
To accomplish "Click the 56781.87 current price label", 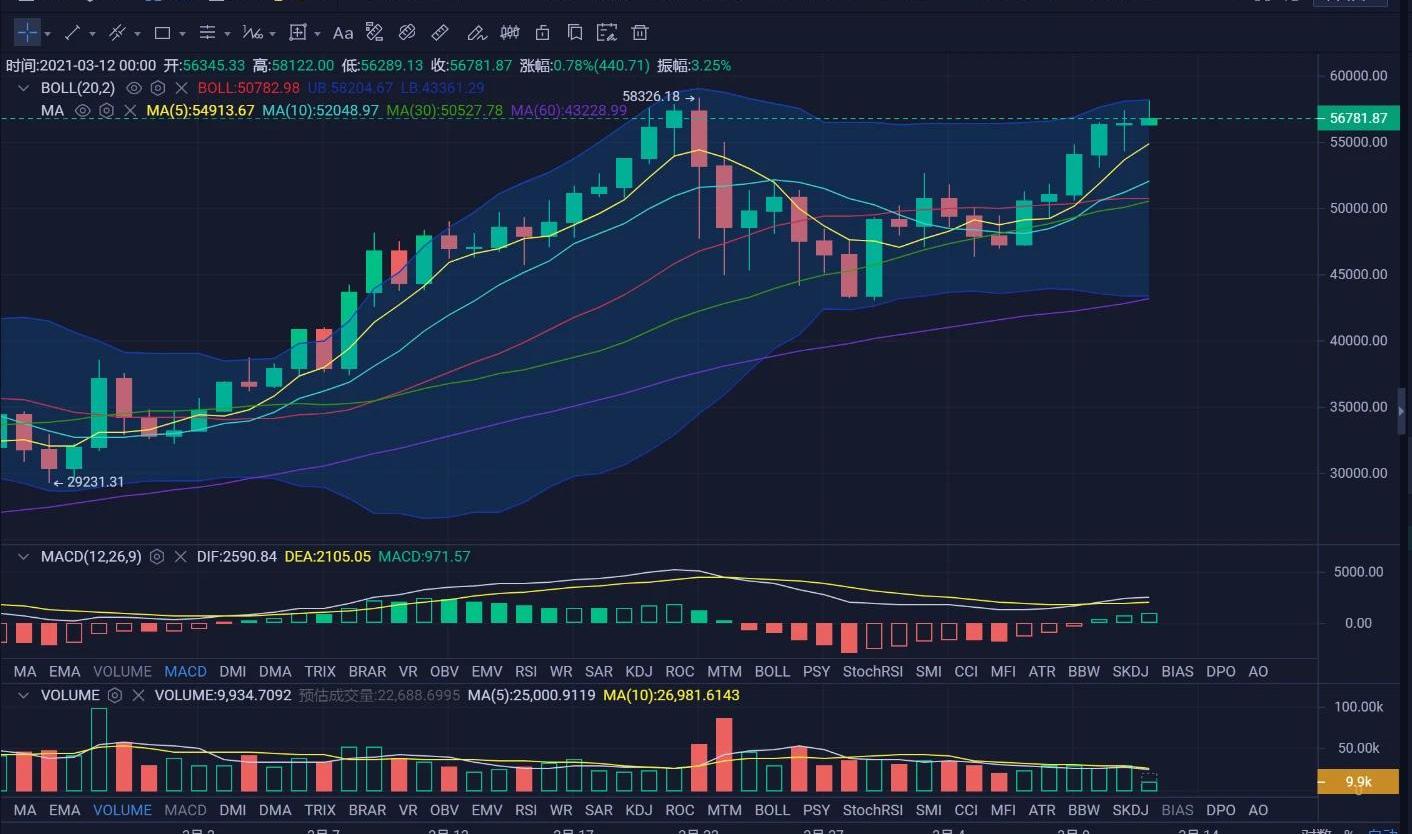I will coord(1357,118).
